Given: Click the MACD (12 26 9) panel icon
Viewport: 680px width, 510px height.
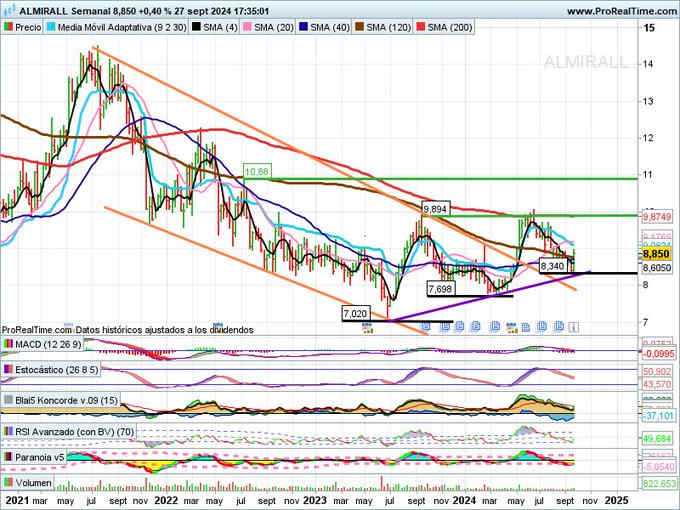Looking at the screenshot, I should (x=8, y=344).
